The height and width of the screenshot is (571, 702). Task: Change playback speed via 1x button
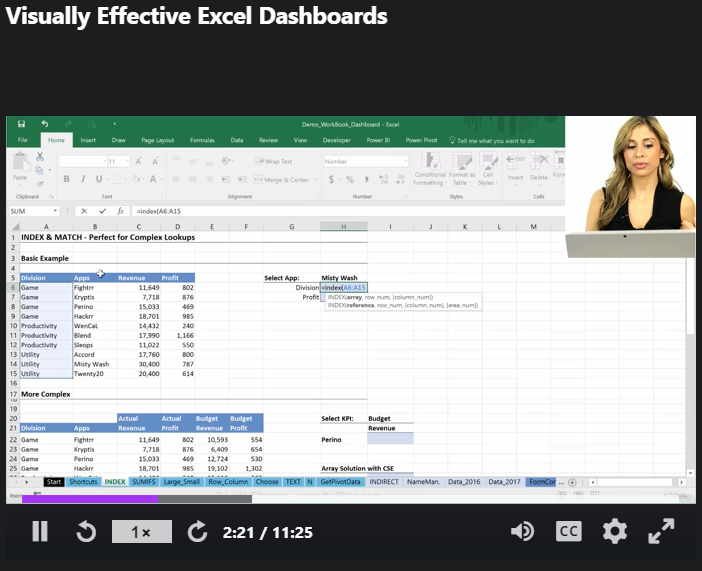(141, 532)
